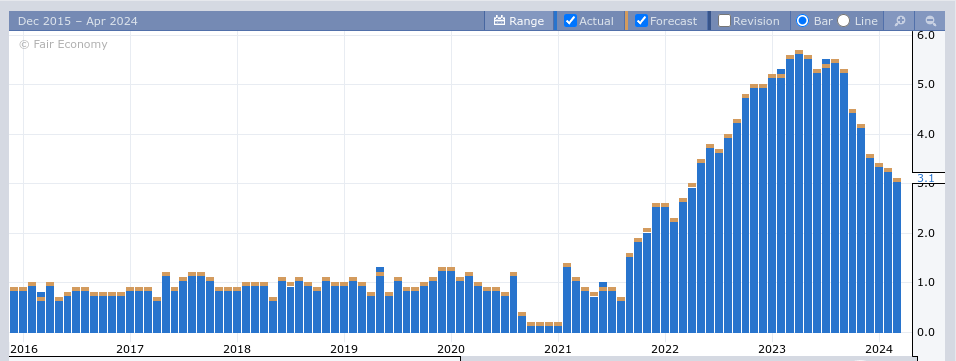Click the zoom in magnifier icon

(899, 21)
